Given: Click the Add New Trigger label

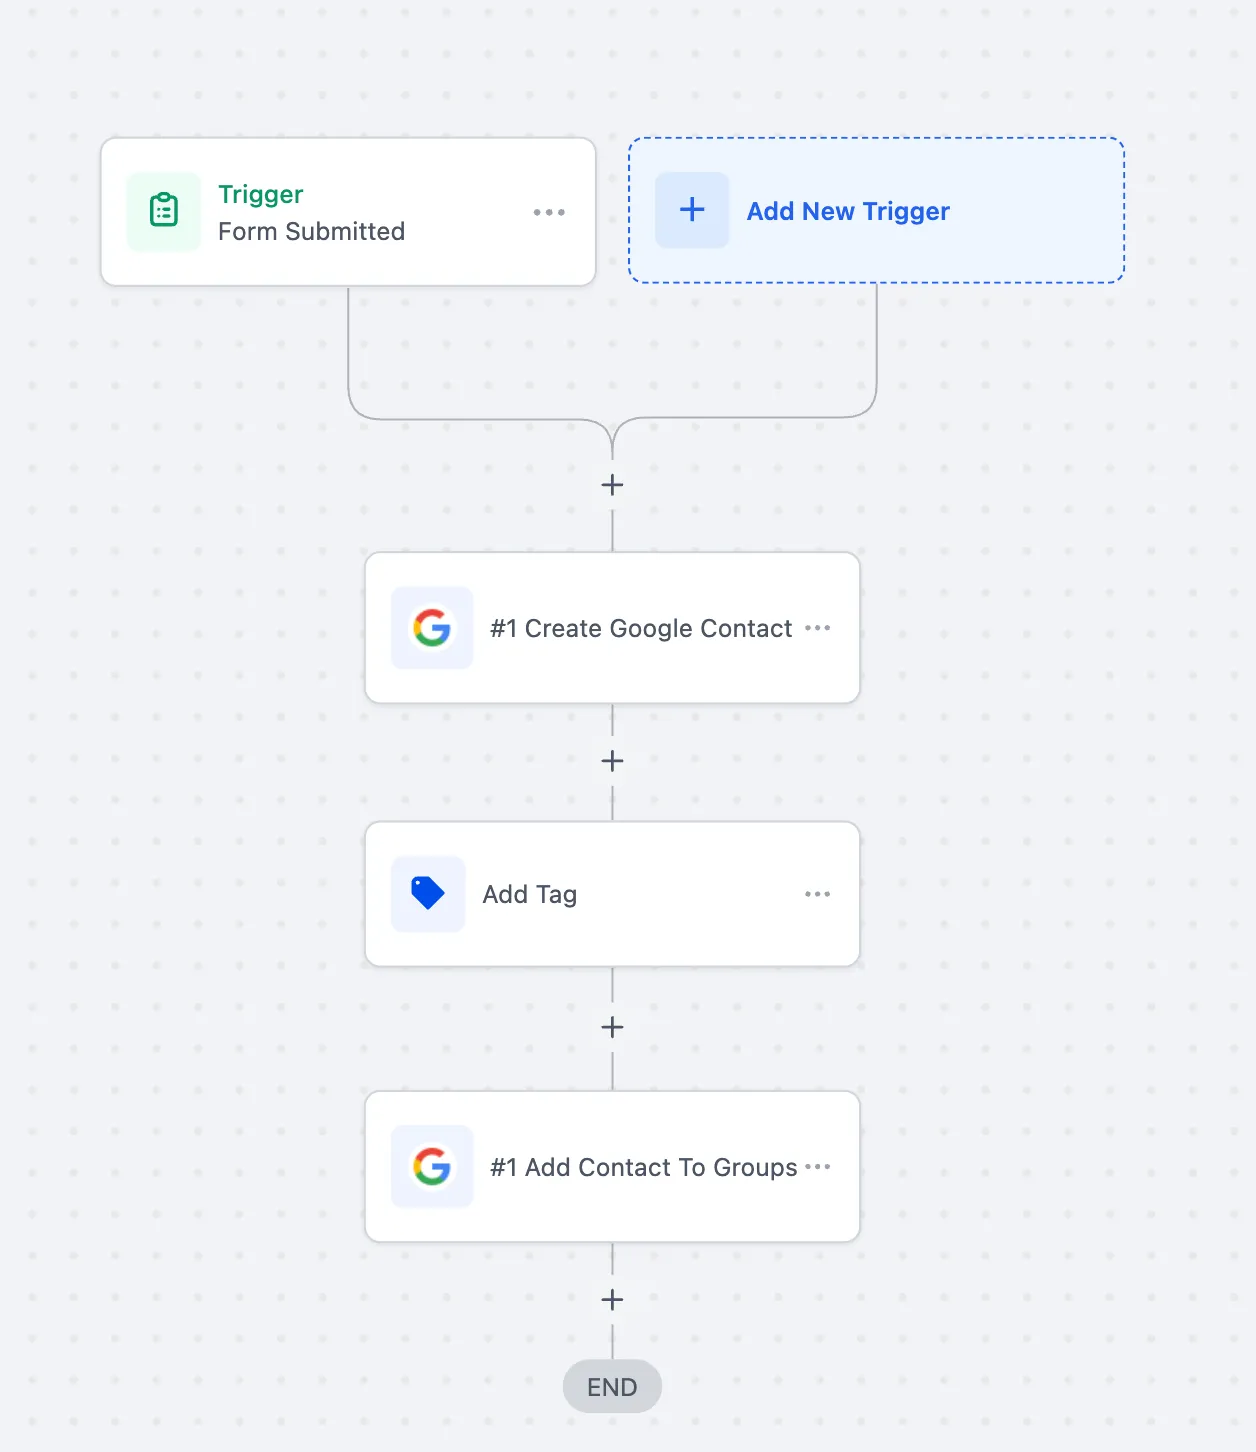Looking at the screenshot, I should (x=848, y=211).
